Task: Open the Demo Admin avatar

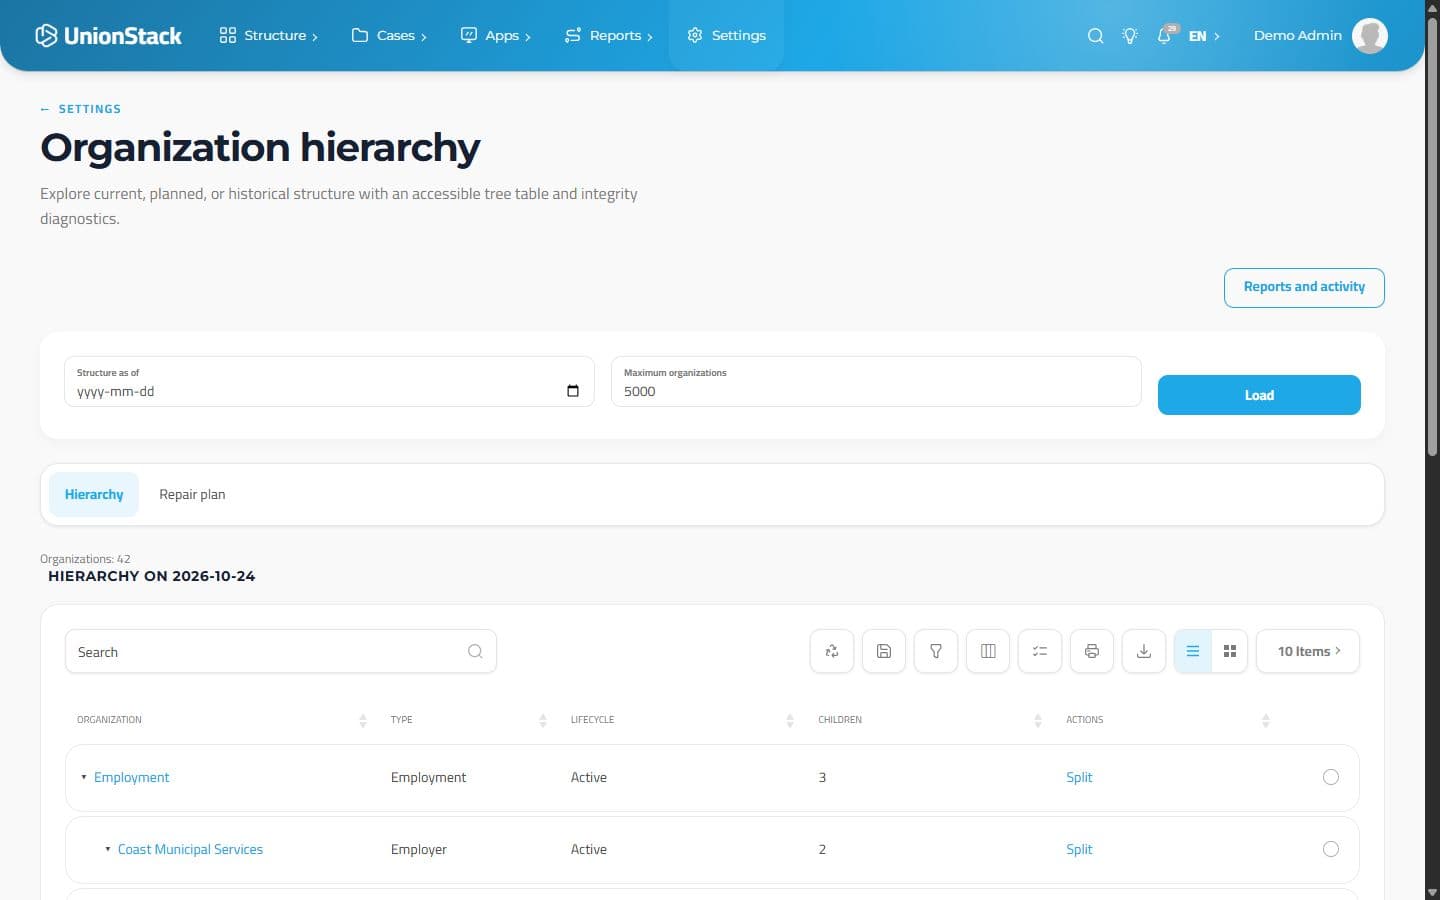Action: coord(1369,35)
